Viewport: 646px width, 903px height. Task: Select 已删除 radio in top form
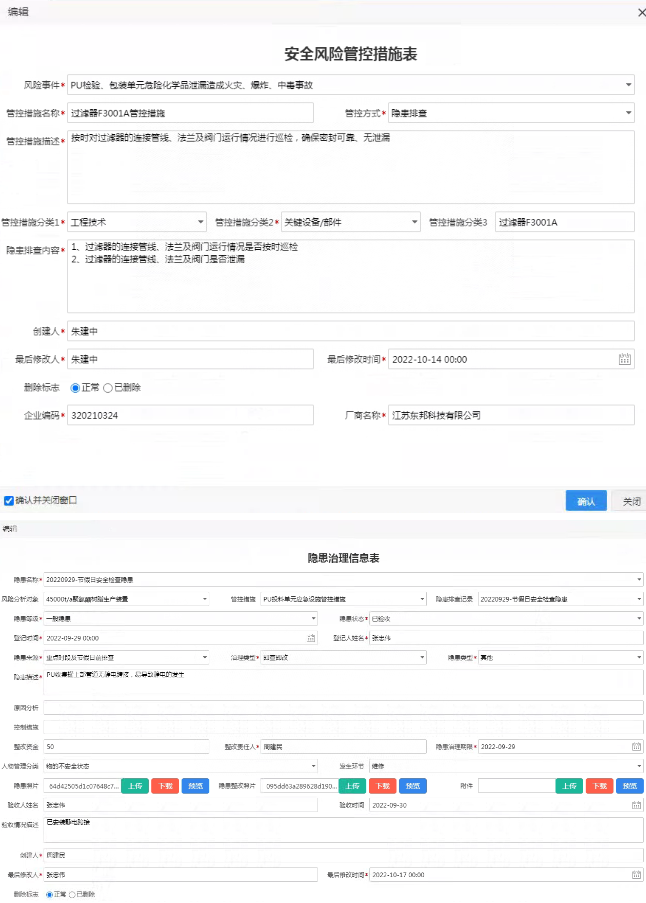point(108,387)
